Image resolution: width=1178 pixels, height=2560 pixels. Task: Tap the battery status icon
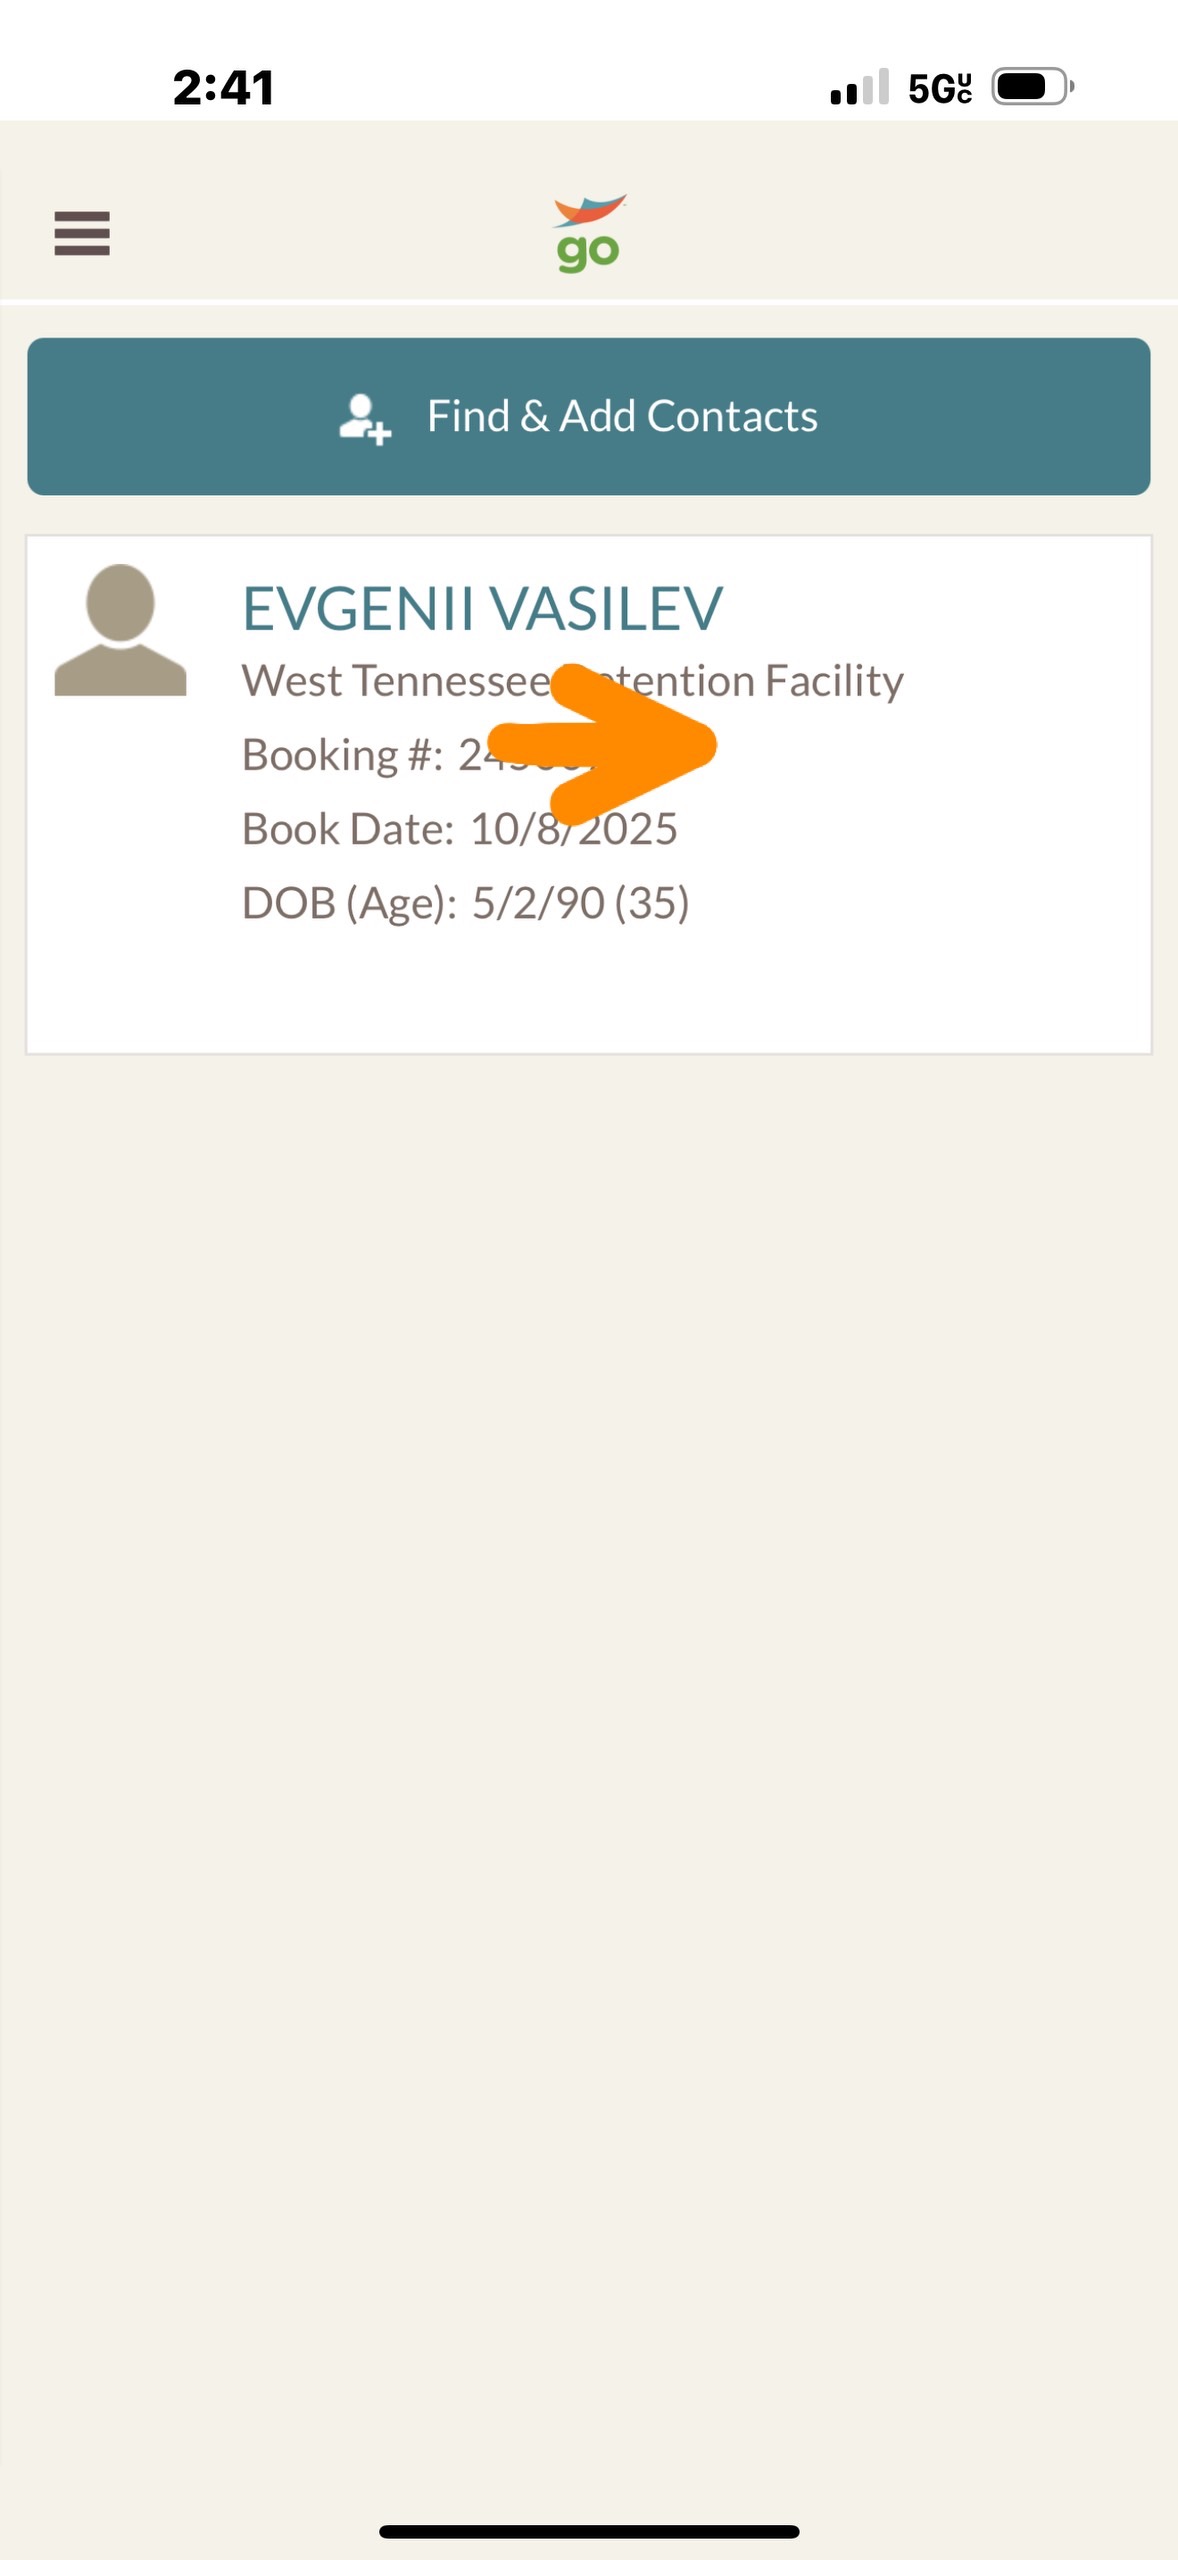pyautogui.click(x=1033, y=87)
